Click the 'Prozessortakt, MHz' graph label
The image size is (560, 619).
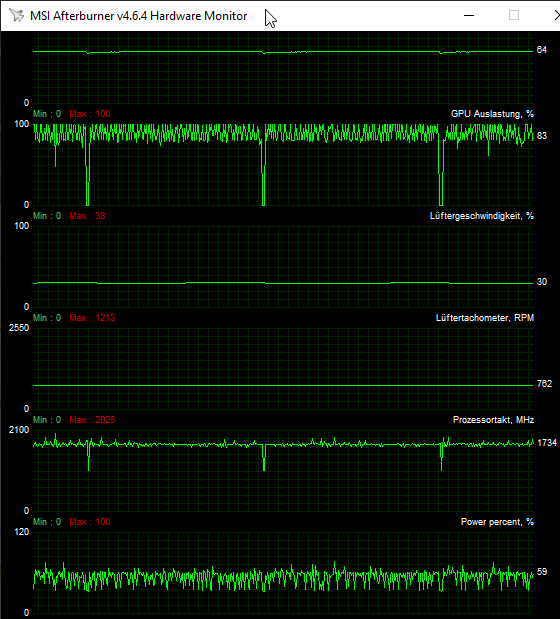tap(493, 420)
